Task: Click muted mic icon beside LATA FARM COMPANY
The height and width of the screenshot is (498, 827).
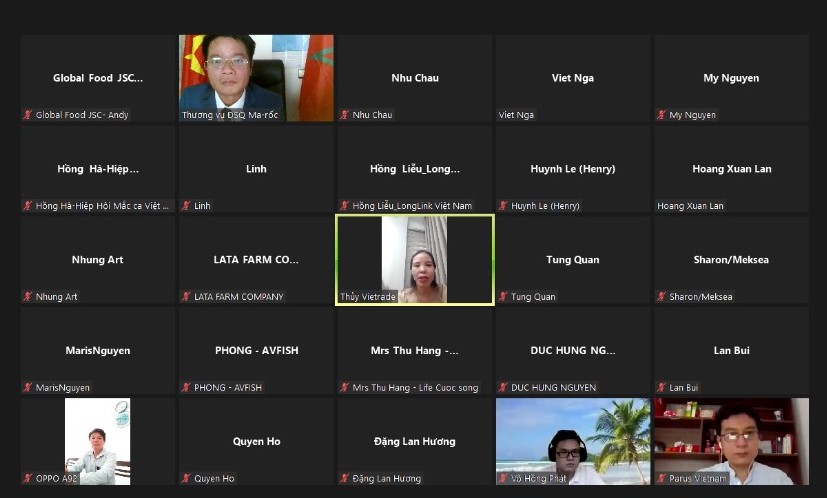Action: 186,297
